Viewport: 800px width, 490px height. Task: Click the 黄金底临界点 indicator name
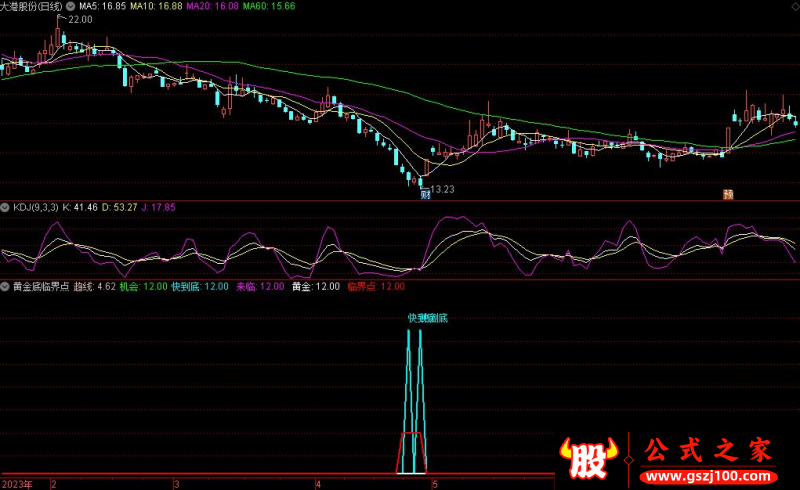click(41, 286)
